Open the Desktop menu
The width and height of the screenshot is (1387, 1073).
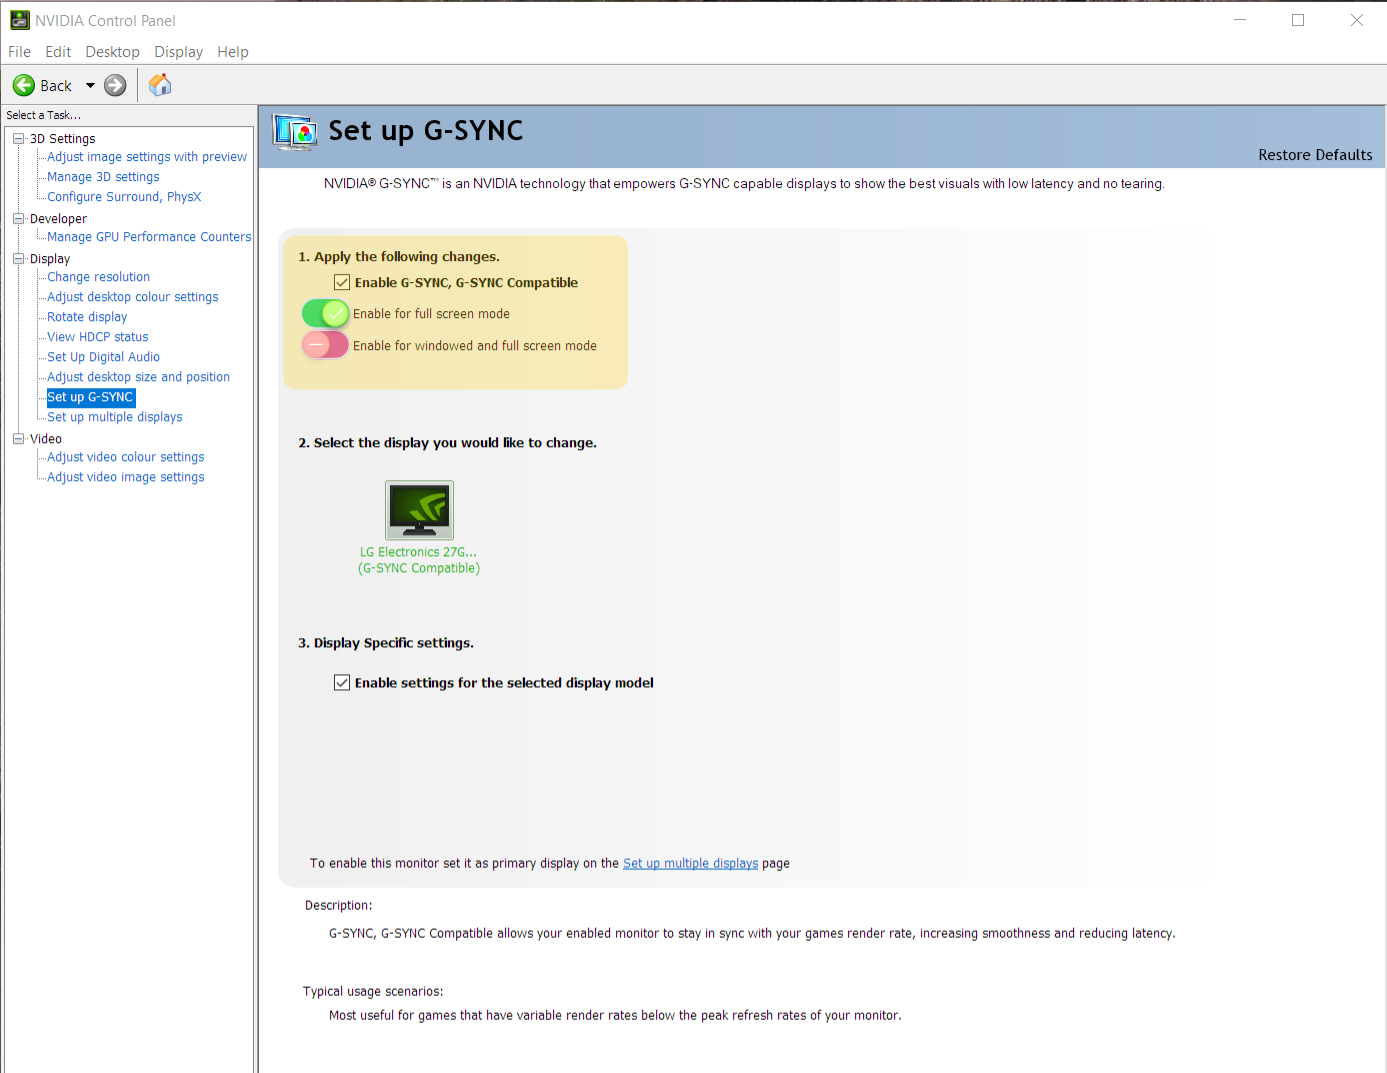click(112, 52)
